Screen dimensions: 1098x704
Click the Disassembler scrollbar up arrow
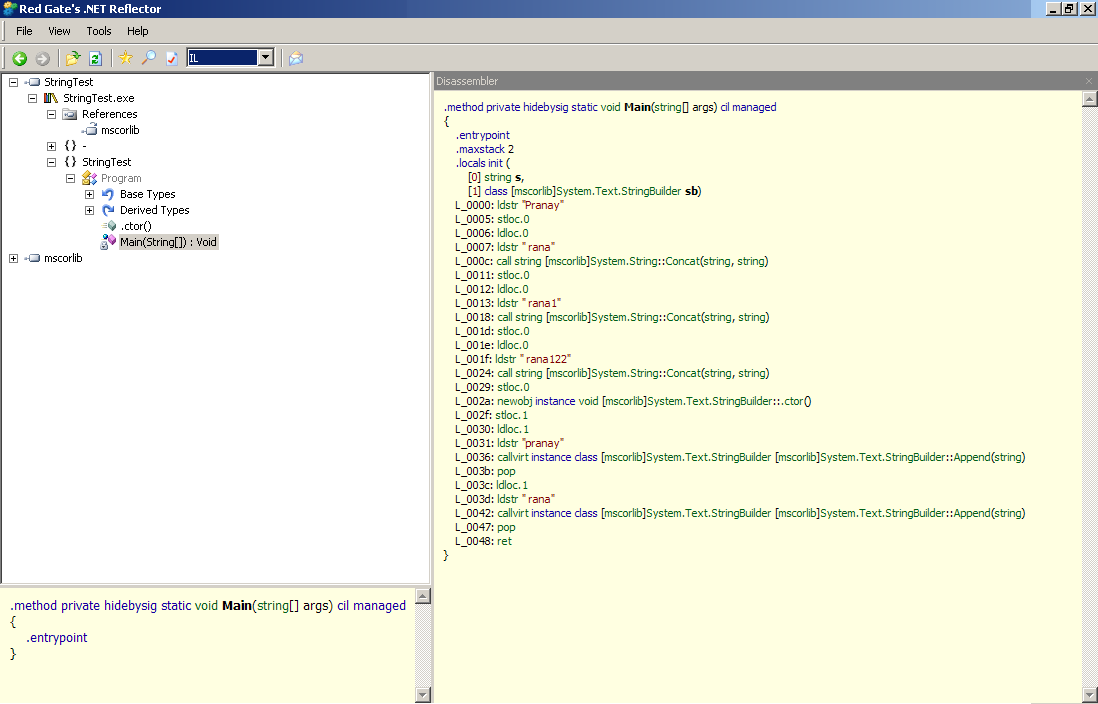(1090, 99)
